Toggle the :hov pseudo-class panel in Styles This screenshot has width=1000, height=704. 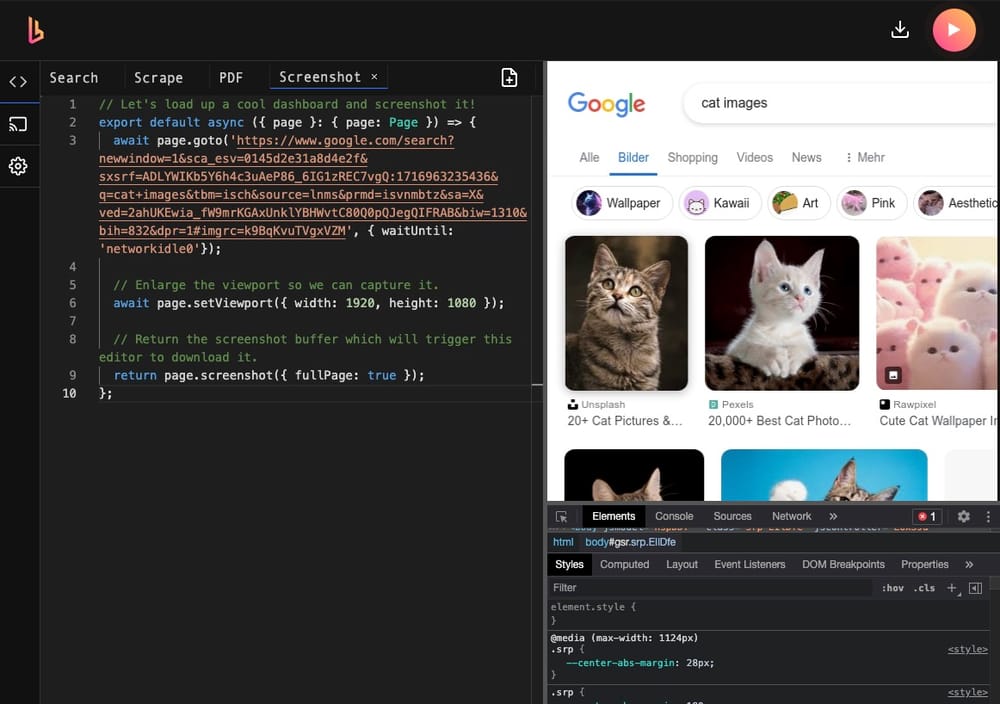click(893, 588)
